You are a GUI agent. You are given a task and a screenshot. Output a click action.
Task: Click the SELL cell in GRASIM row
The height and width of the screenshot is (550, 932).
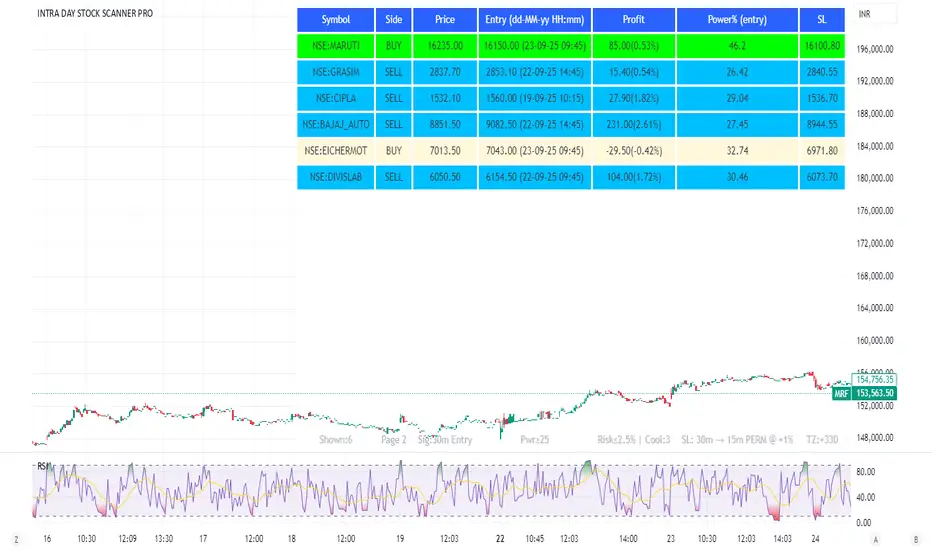(x=393, y=72)
